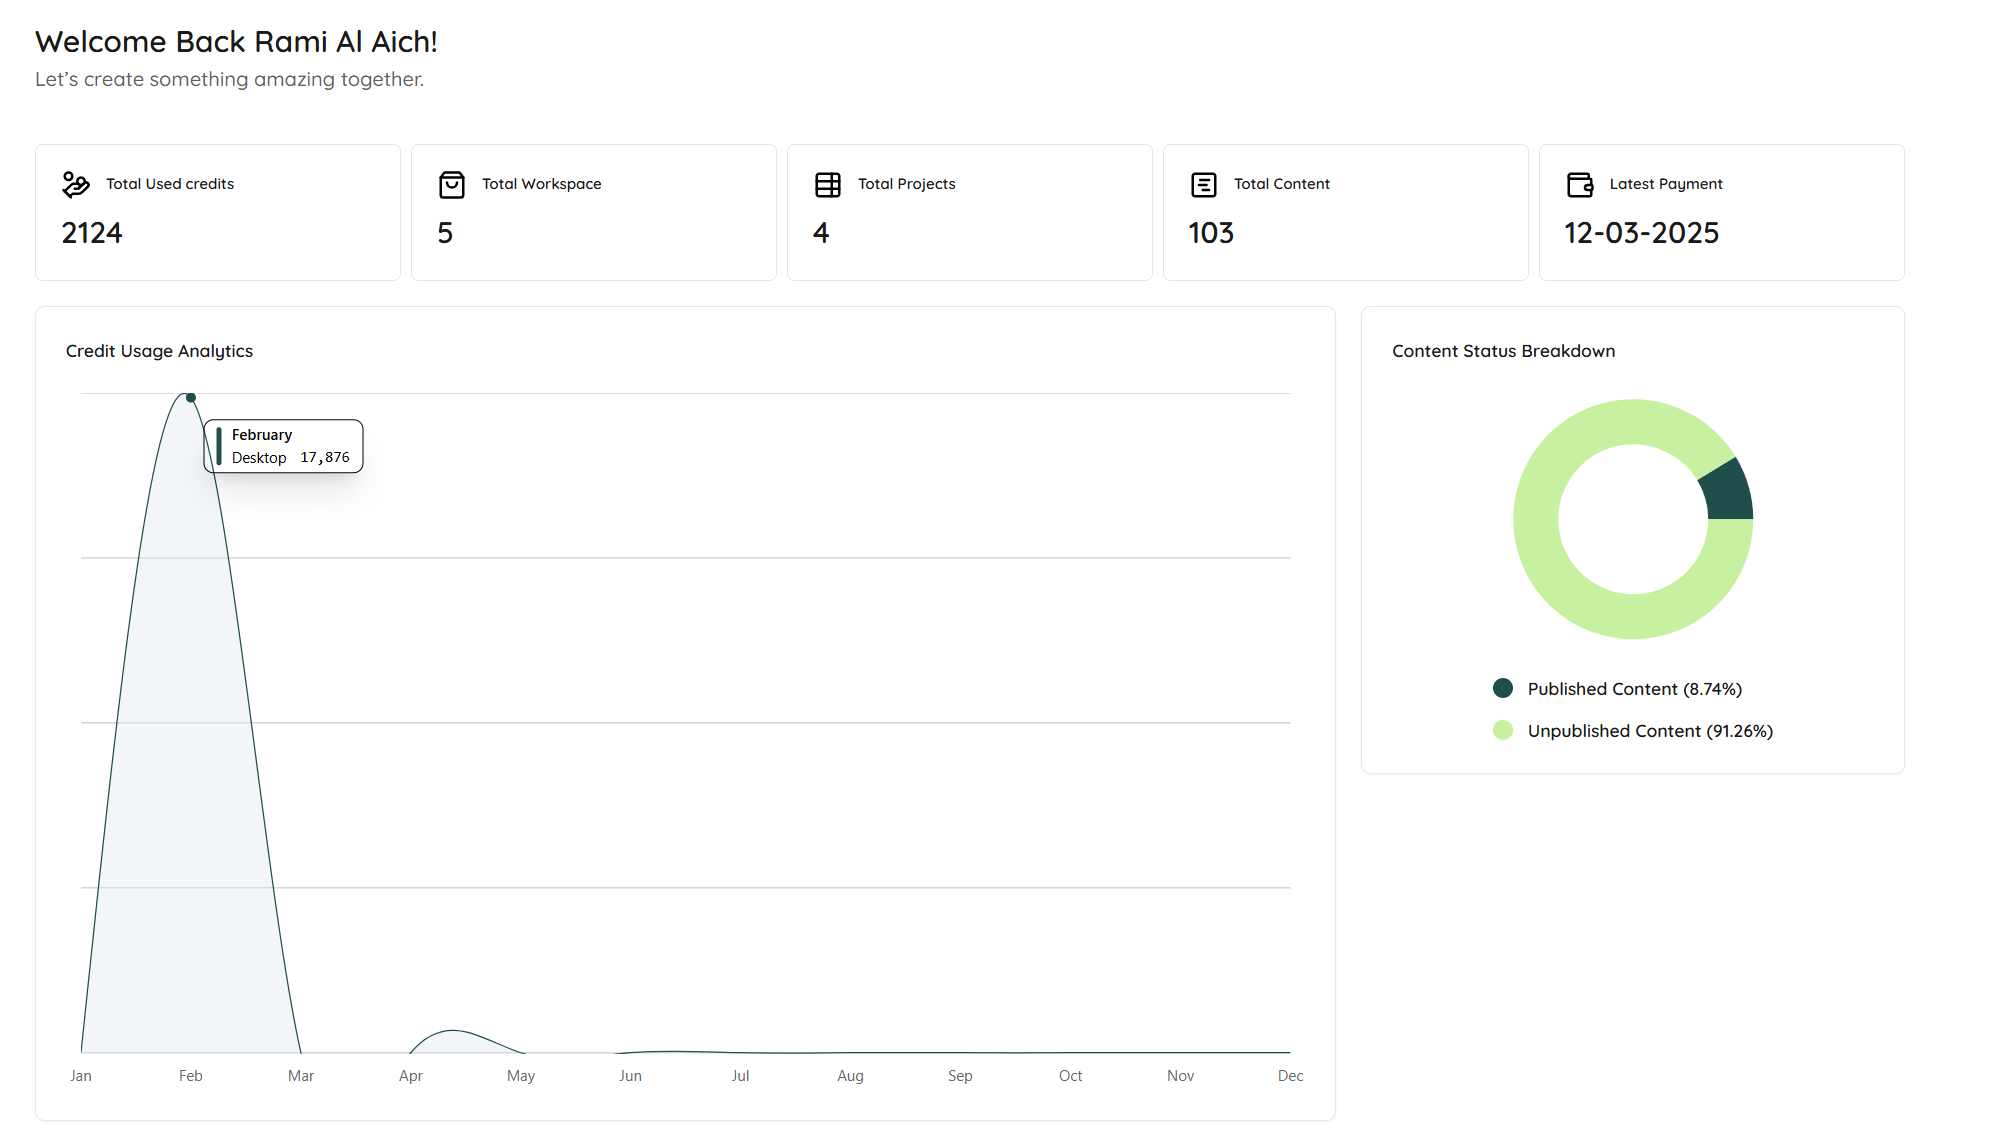Click the February Desktop tooltip box
Viewport: 2006px width, 1141px height.
284,446
